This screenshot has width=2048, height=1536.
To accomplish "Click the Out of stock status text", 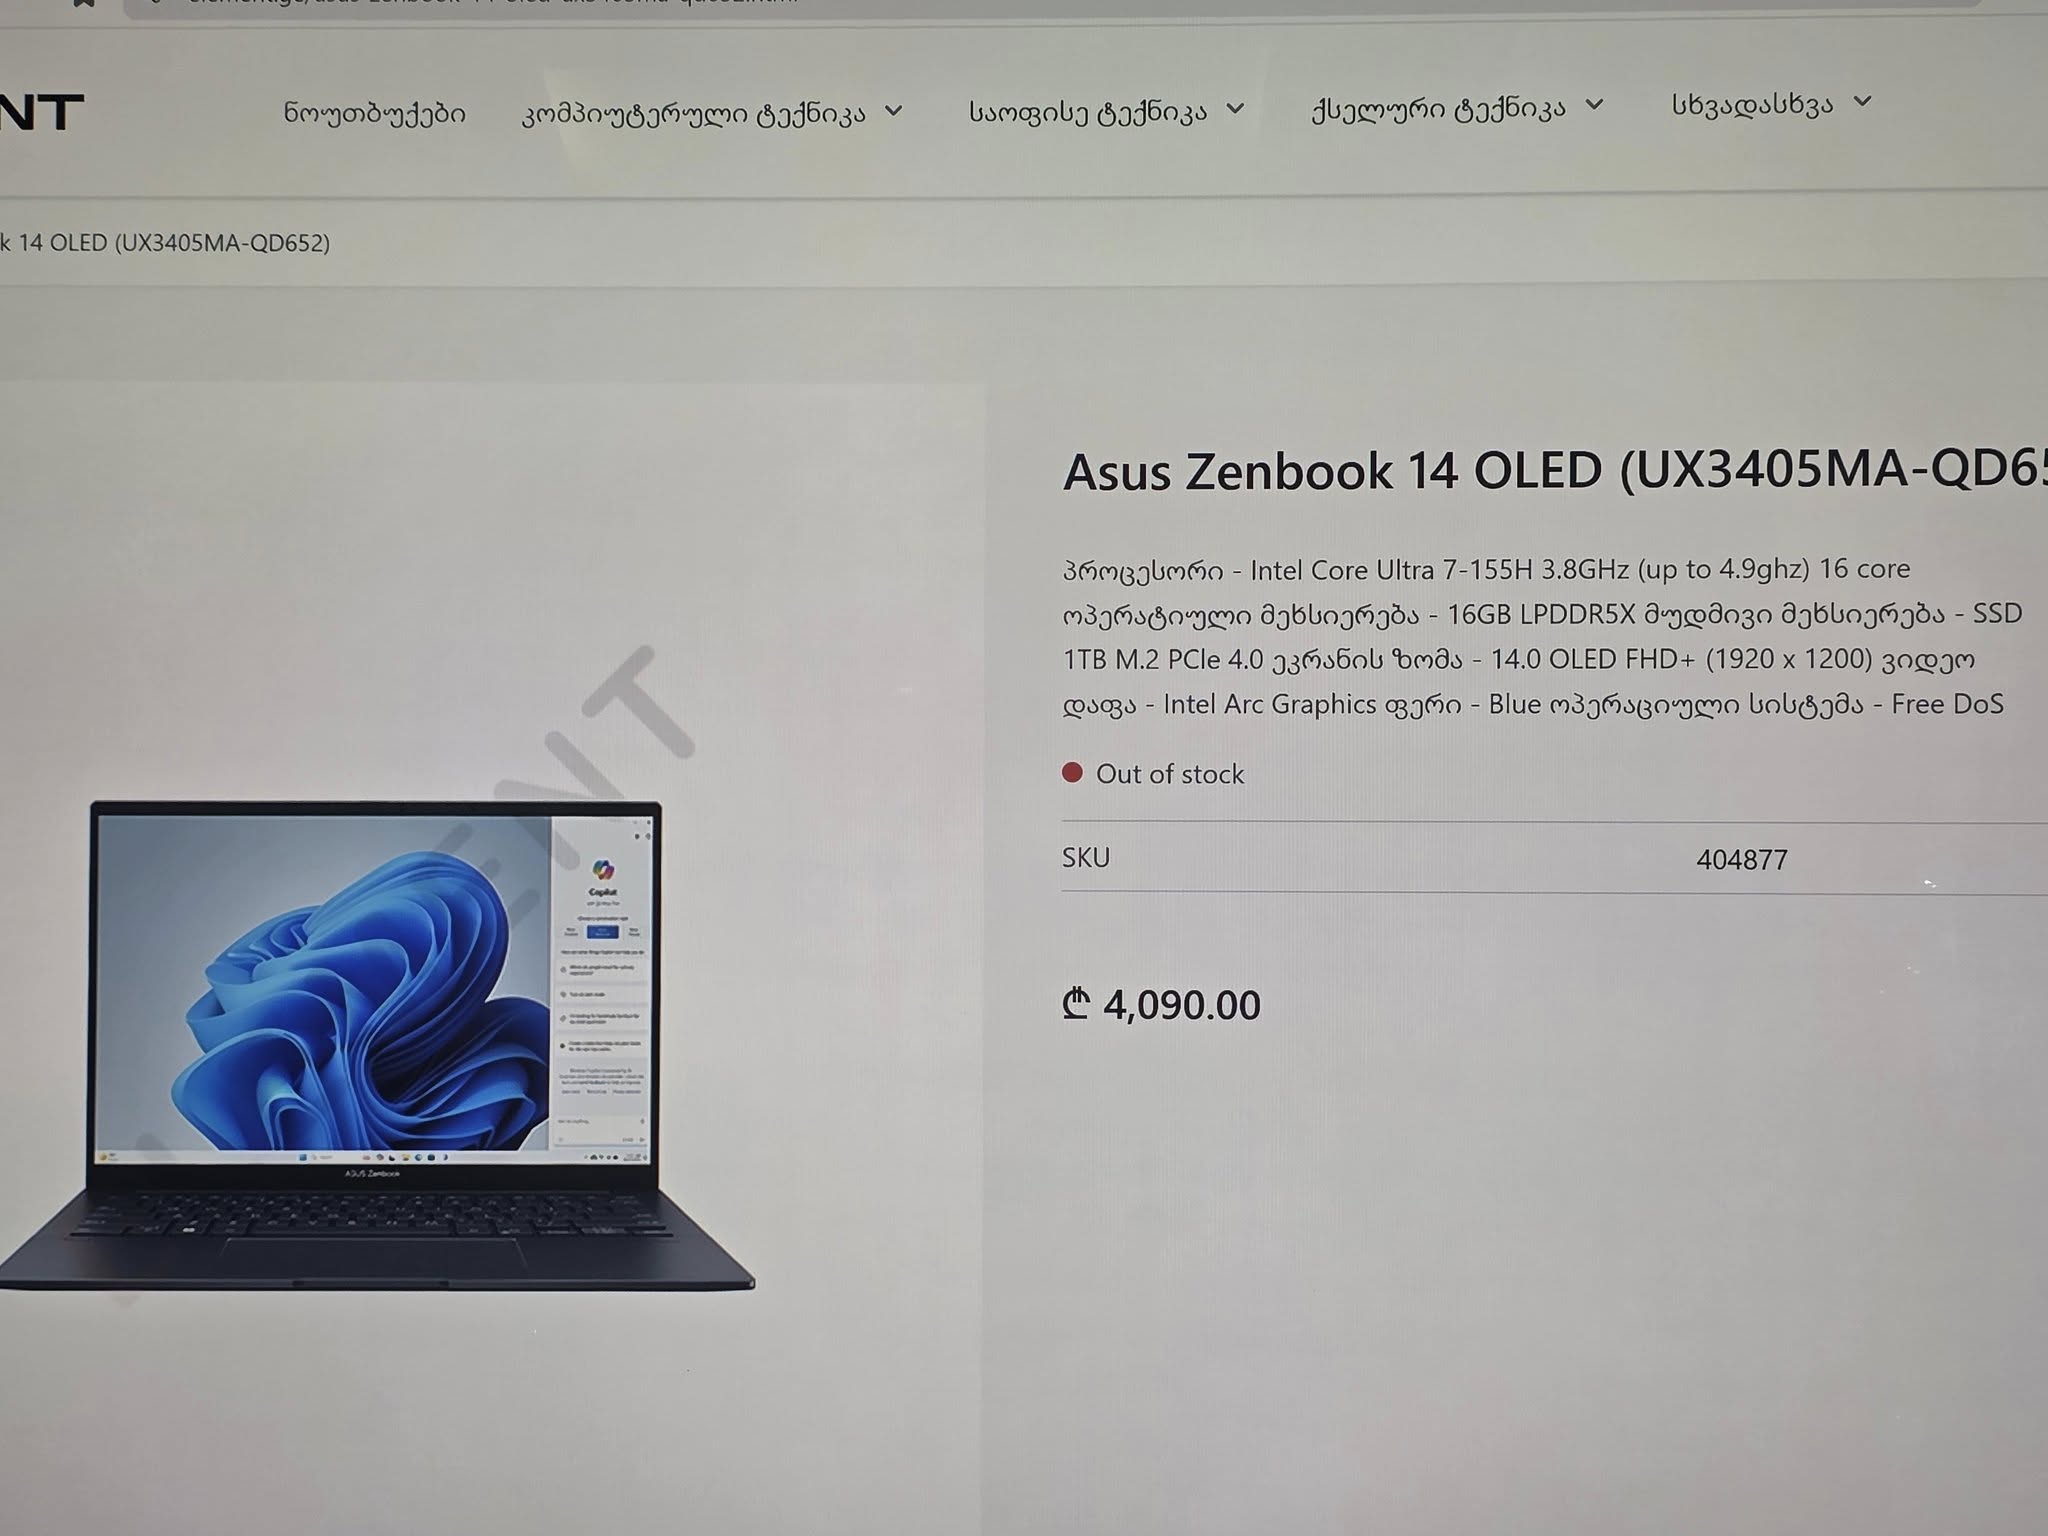I will 1170,774.
